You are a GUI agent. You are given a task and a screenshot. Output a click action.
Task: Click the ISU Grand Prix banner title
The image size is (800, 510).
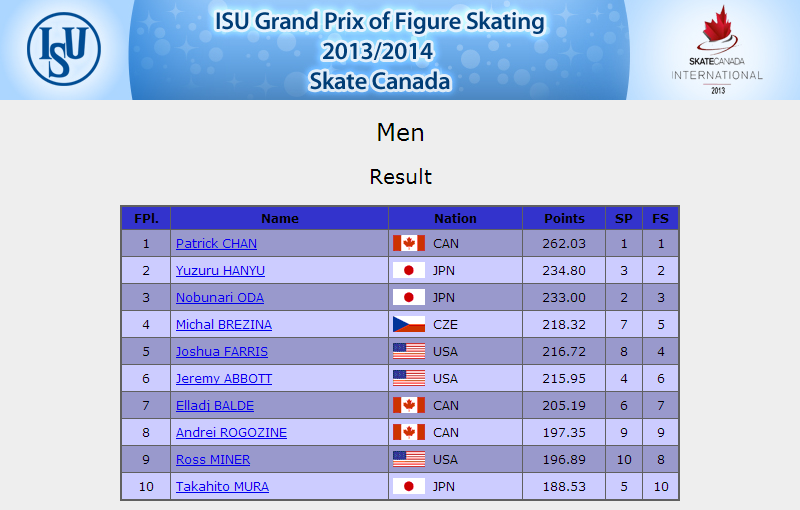[379, 51]
